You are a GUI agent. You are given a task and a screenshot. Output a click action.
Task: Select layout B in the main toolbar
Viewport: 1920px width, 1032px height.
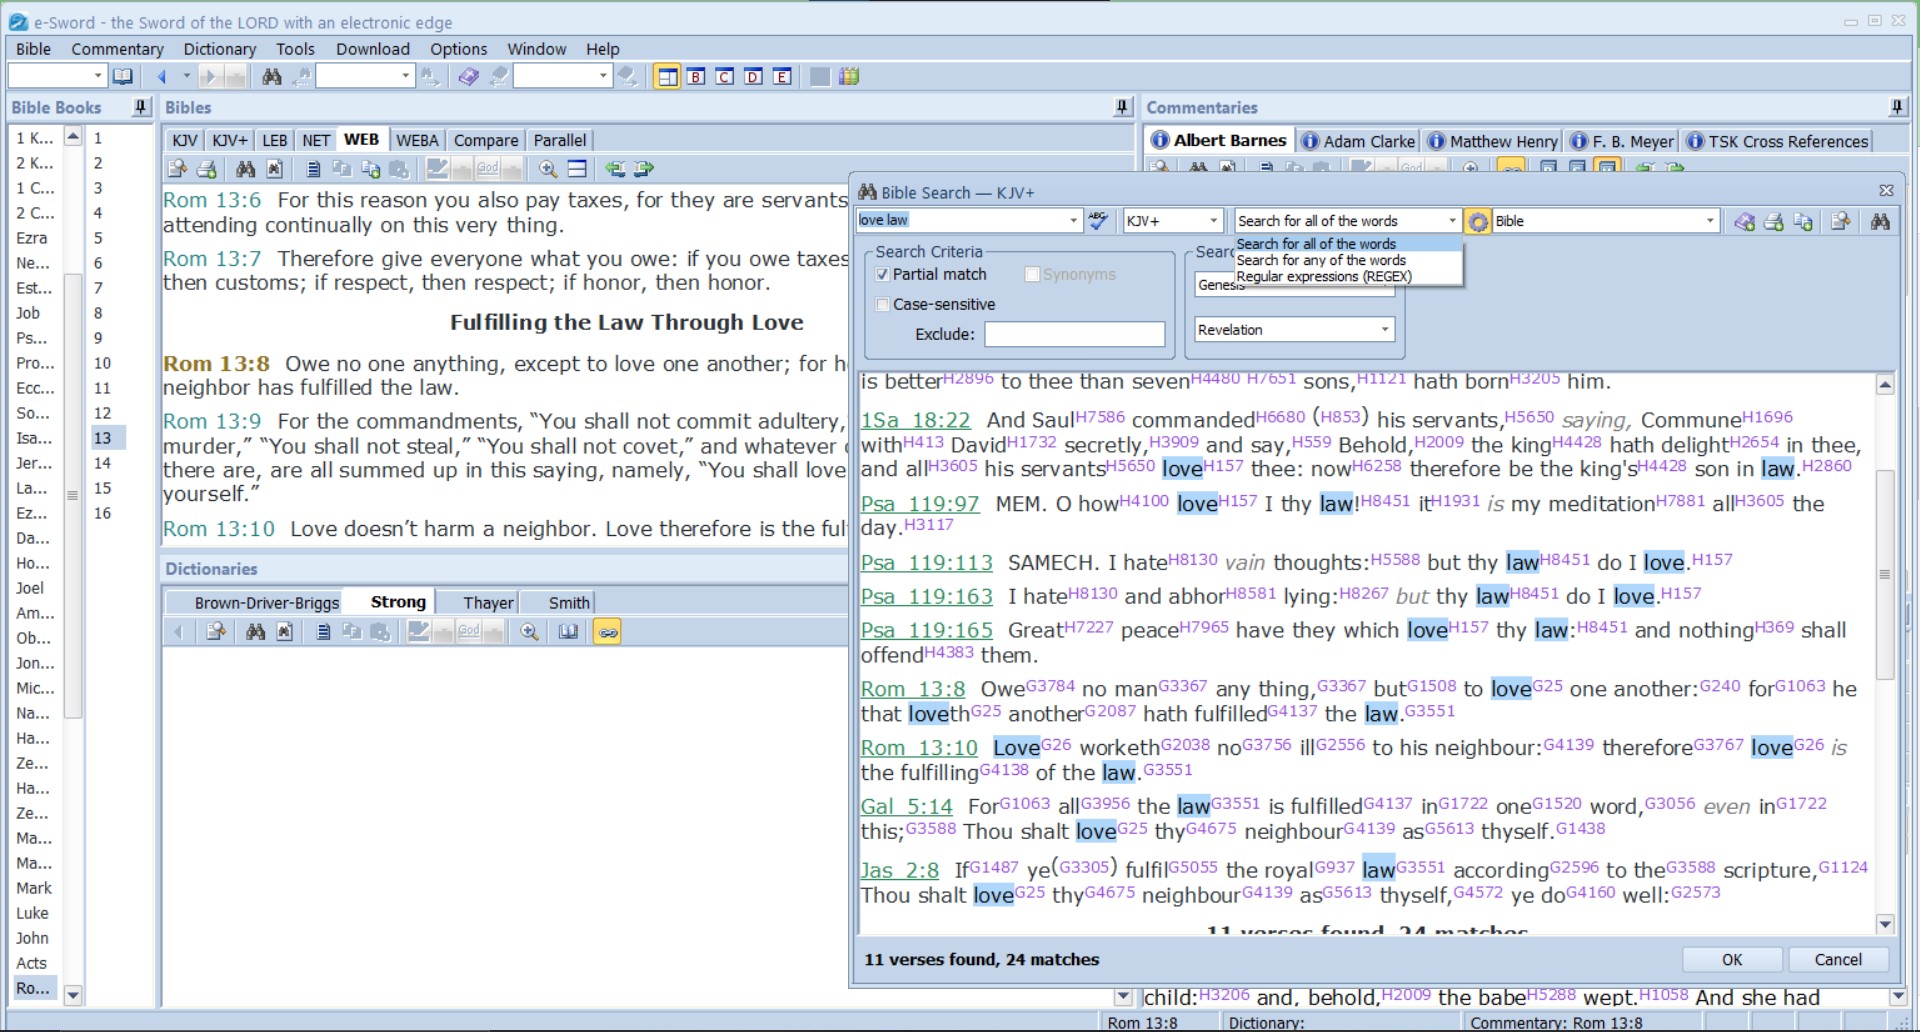point(696,77)
